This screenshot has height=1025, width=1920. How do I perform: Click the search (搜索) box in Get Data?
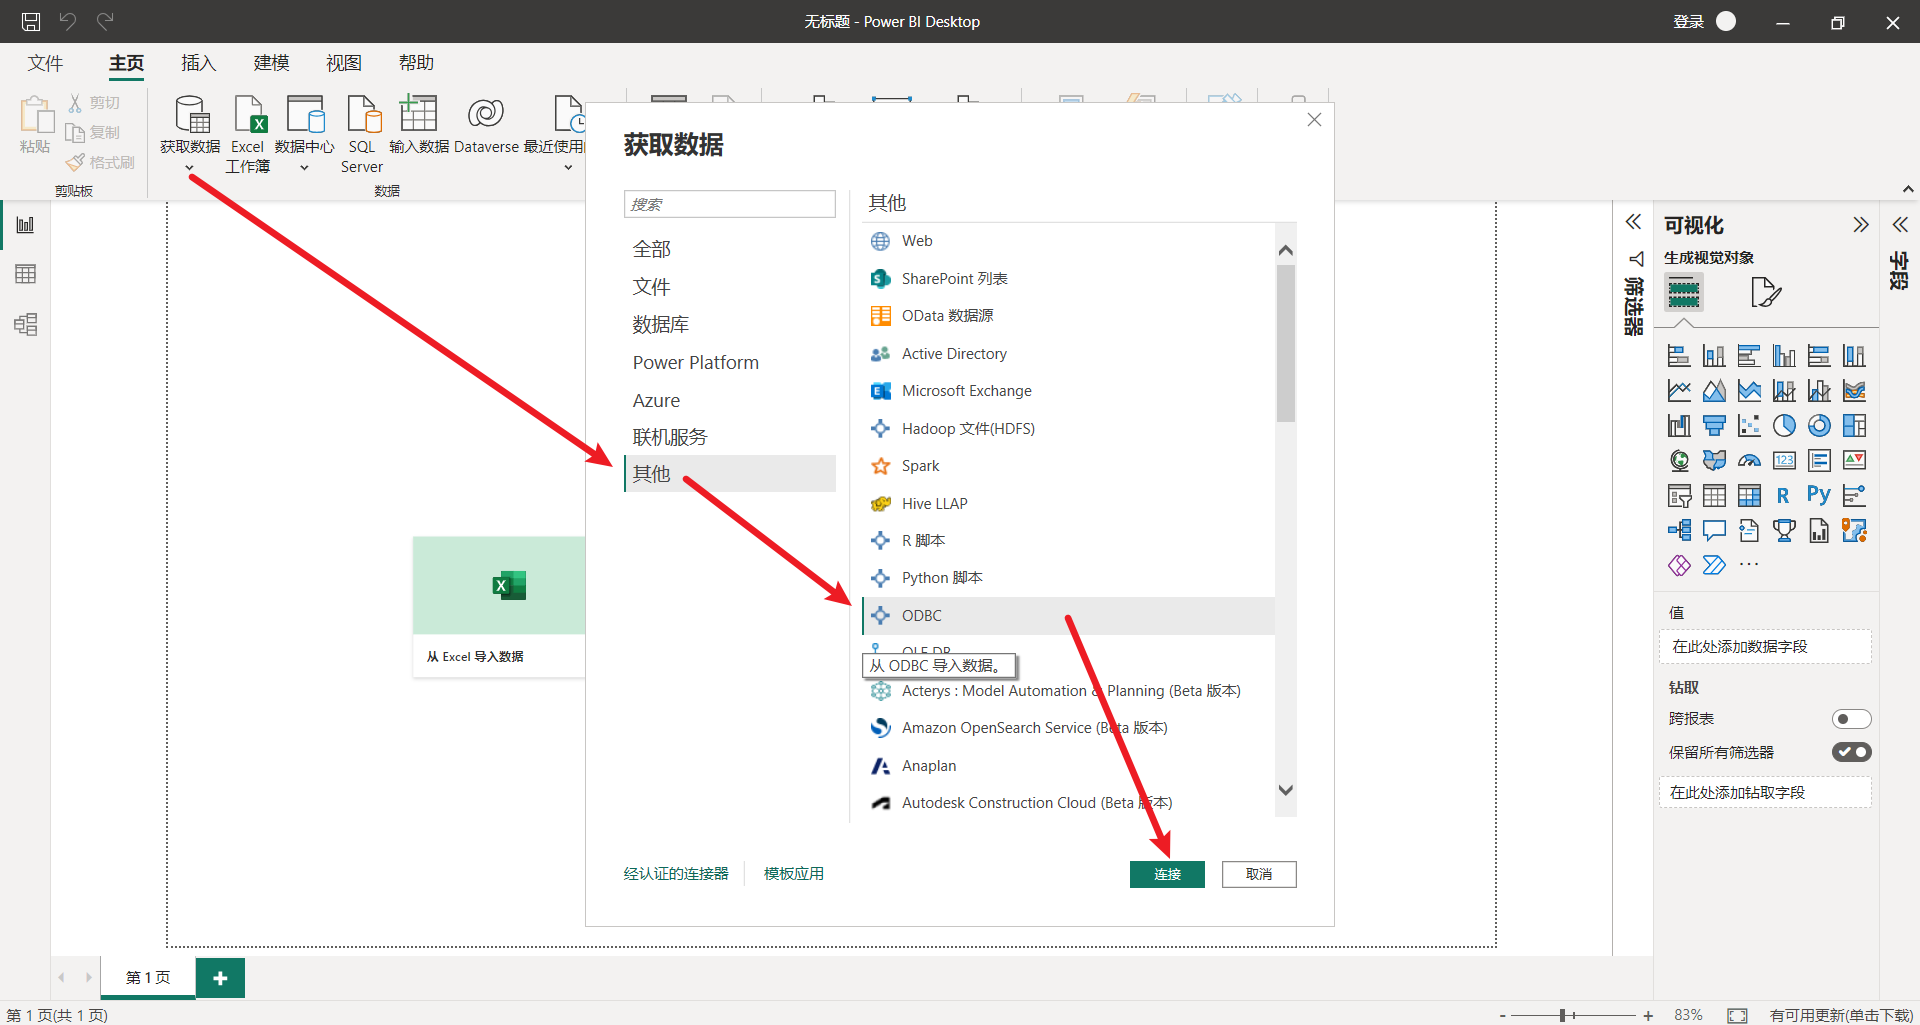point(730,204)
